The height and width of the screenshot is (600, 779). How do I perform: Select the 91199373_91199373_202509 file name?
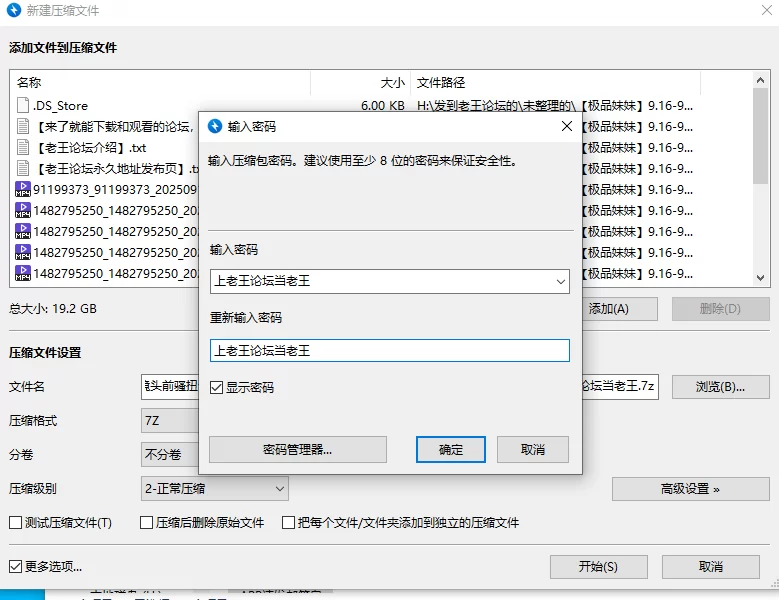[x=115, y=190]
